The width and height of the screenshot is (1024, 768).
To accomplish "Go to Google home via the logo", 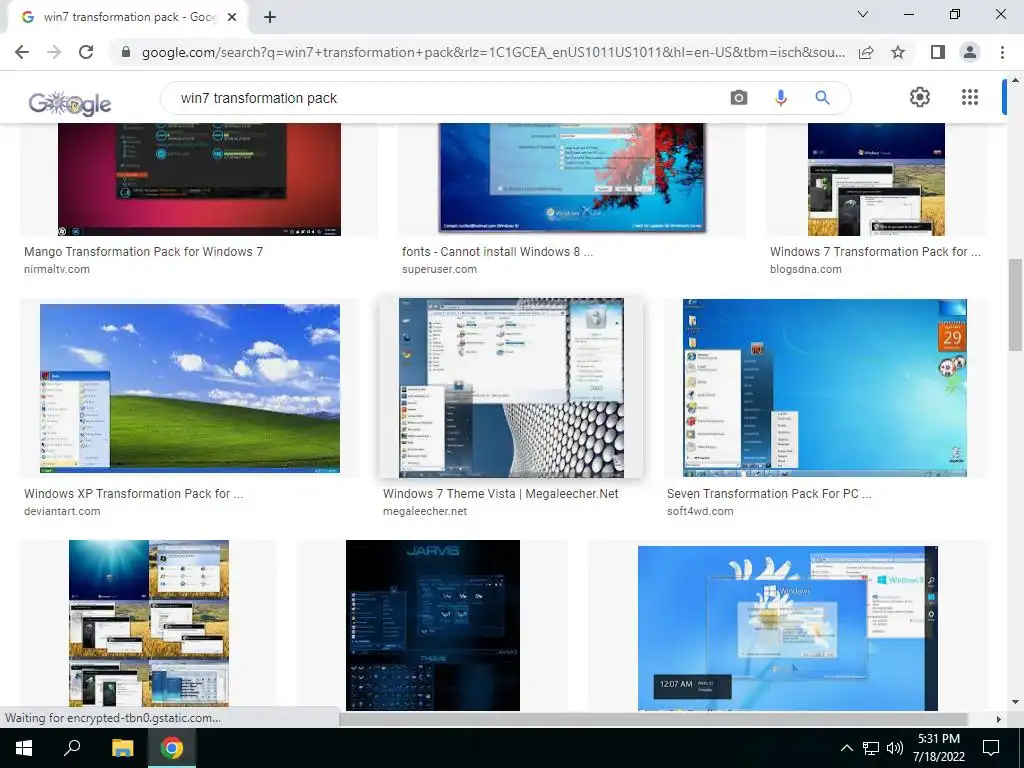I will pos(70,103).
